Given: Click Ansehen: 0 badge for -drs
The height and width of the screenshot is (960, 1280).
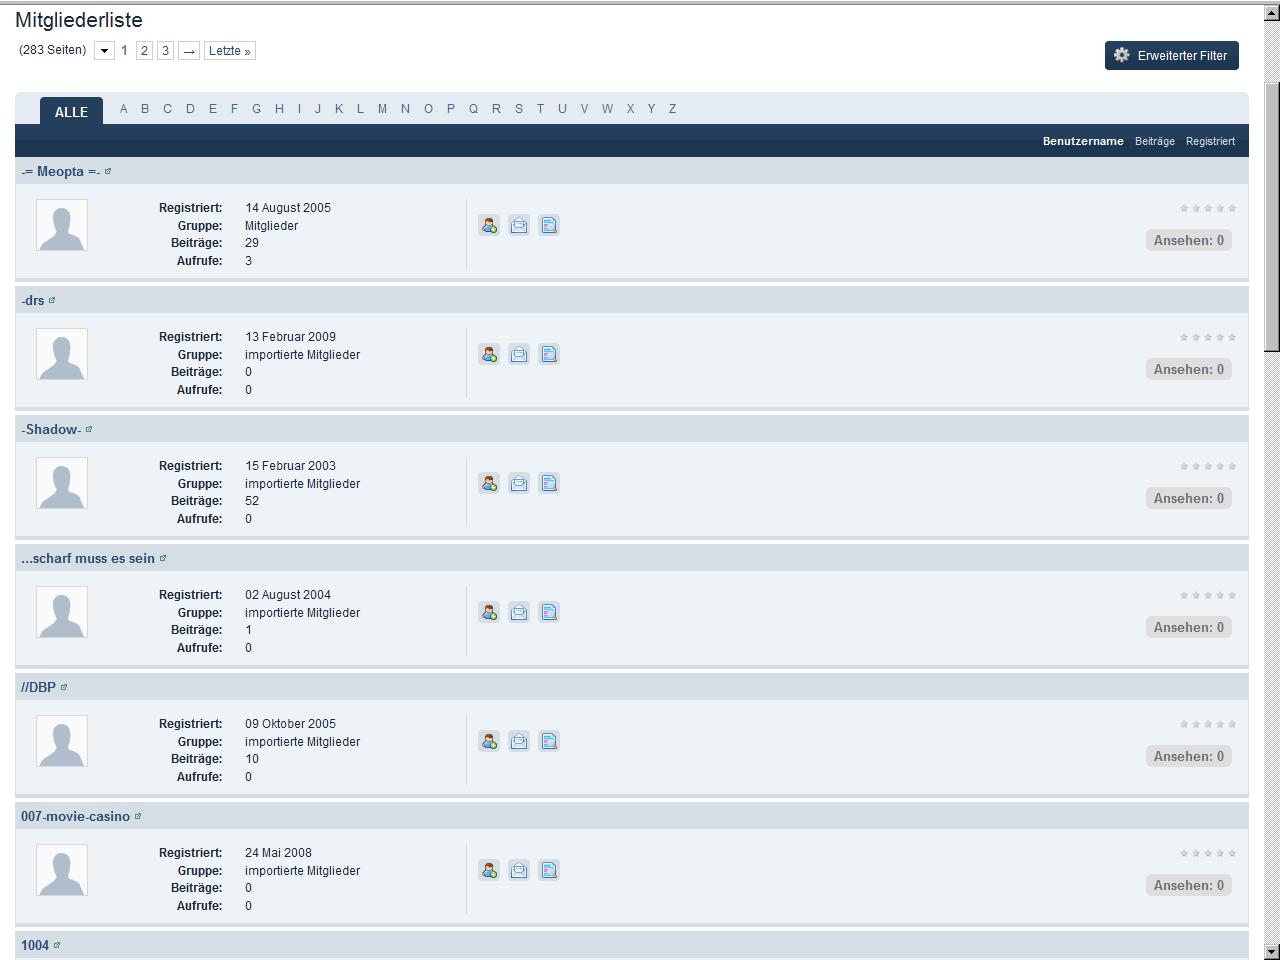Looking at the screenshot, I should 1189,369.
